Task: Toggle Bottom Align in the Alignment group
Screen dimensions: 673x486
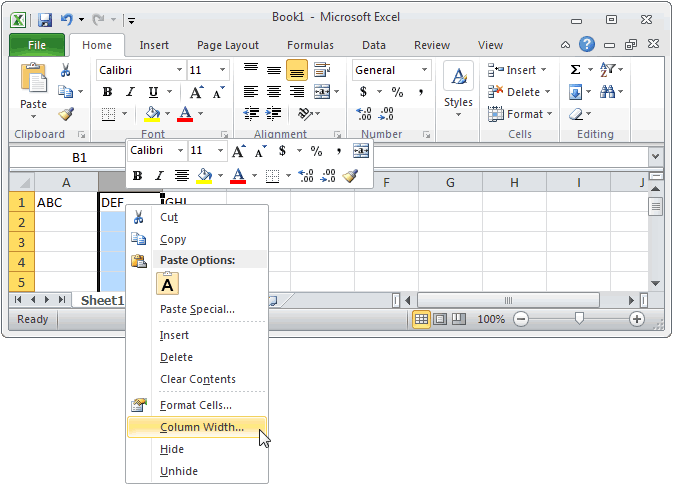Action: click(x=297, y=70)
